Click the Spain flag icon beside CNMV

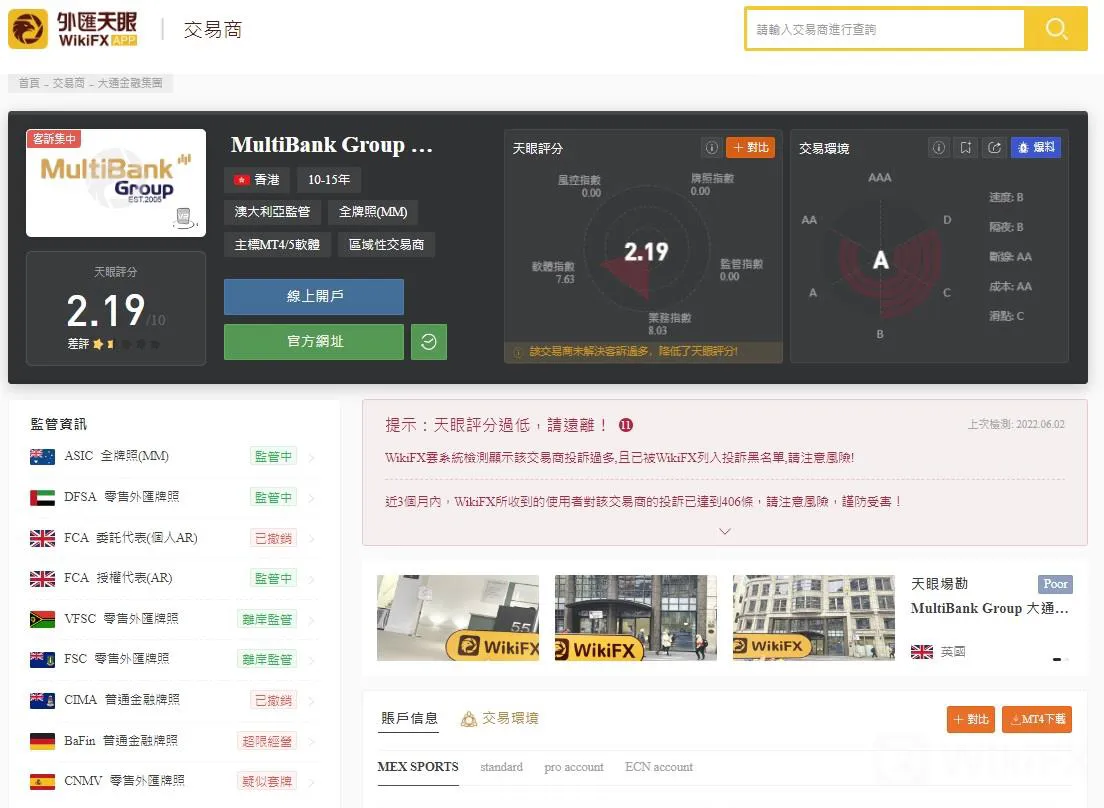pos(42,781)
